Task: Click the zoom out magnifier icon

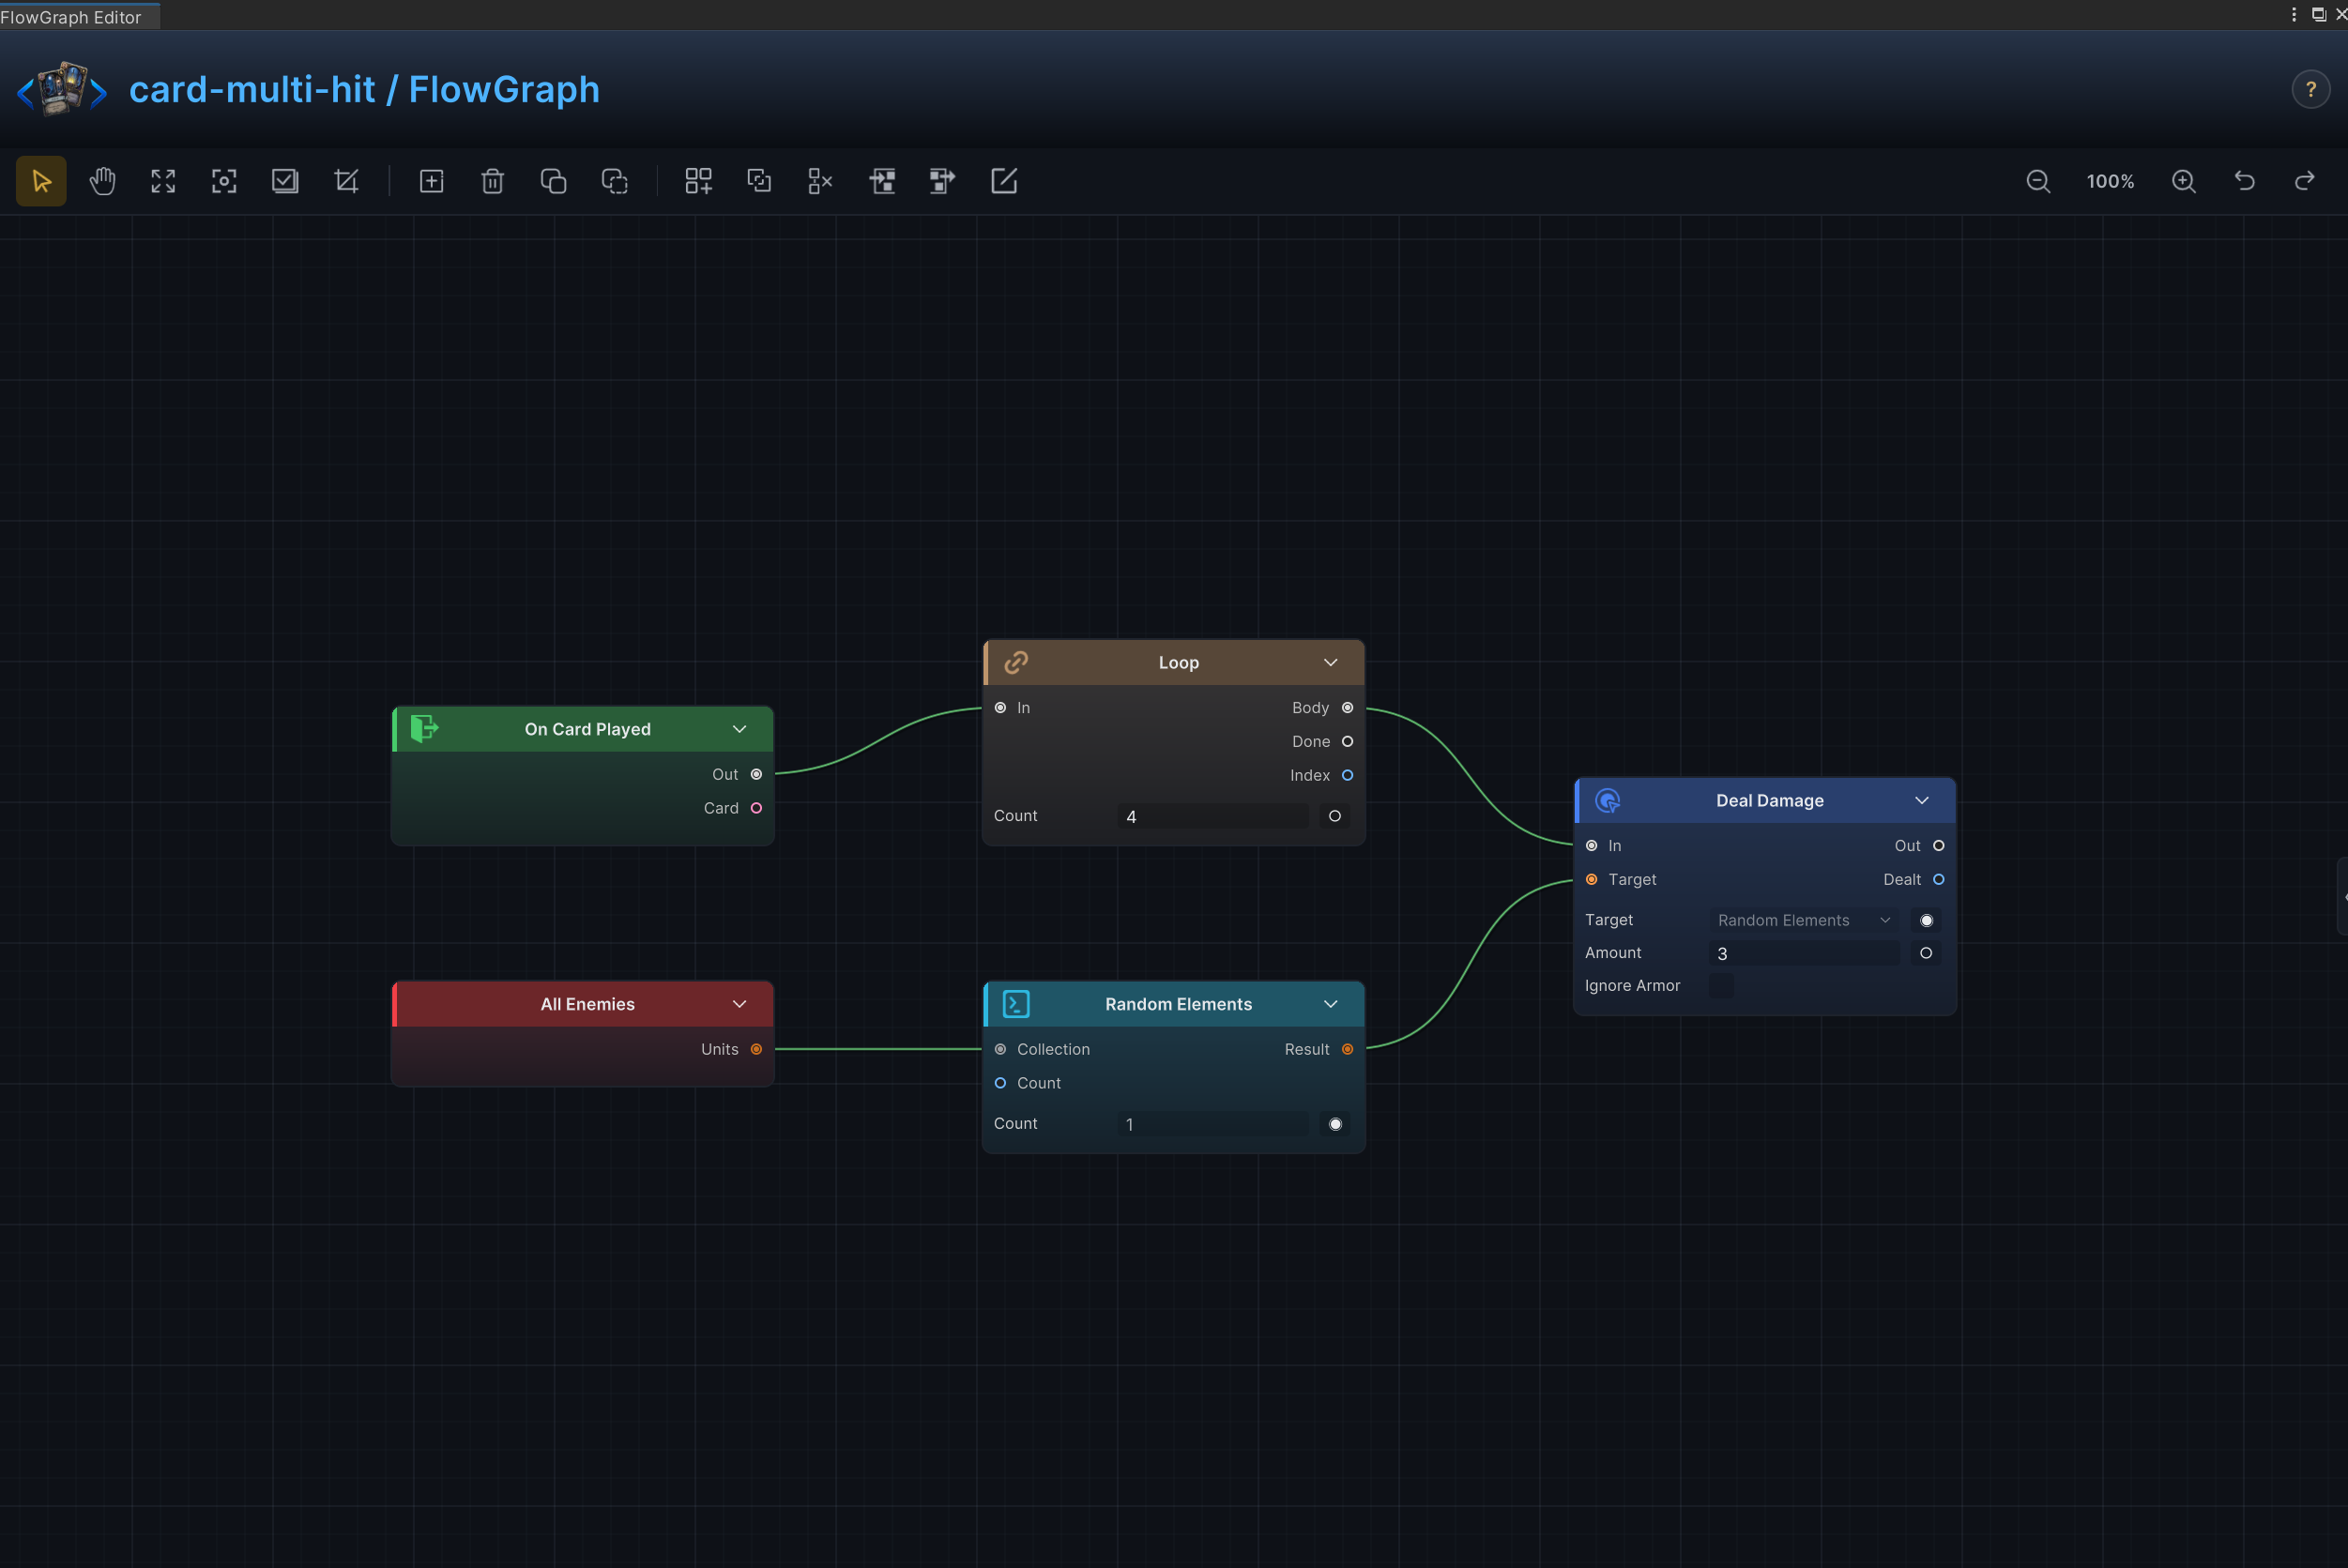Action: [2038, 181]
